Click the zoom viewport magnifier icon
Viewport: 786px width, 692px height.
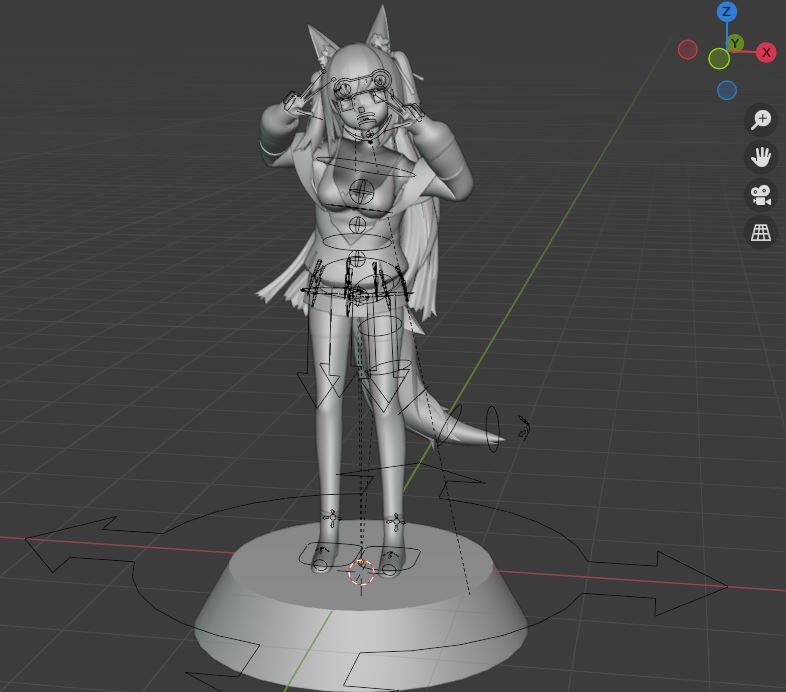coord(760,119)
